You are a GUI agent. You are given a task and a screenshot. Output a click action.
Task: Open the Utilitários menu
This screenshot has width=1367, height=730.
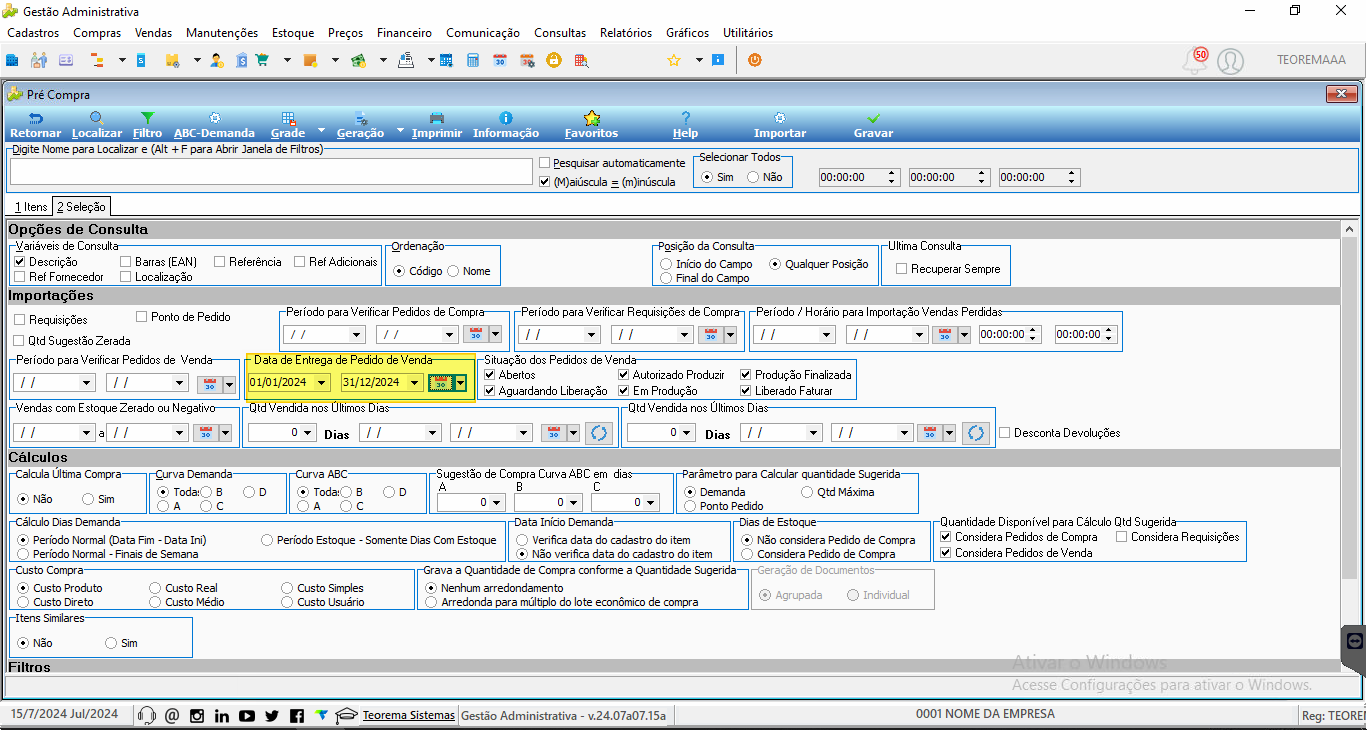(748, 33)
